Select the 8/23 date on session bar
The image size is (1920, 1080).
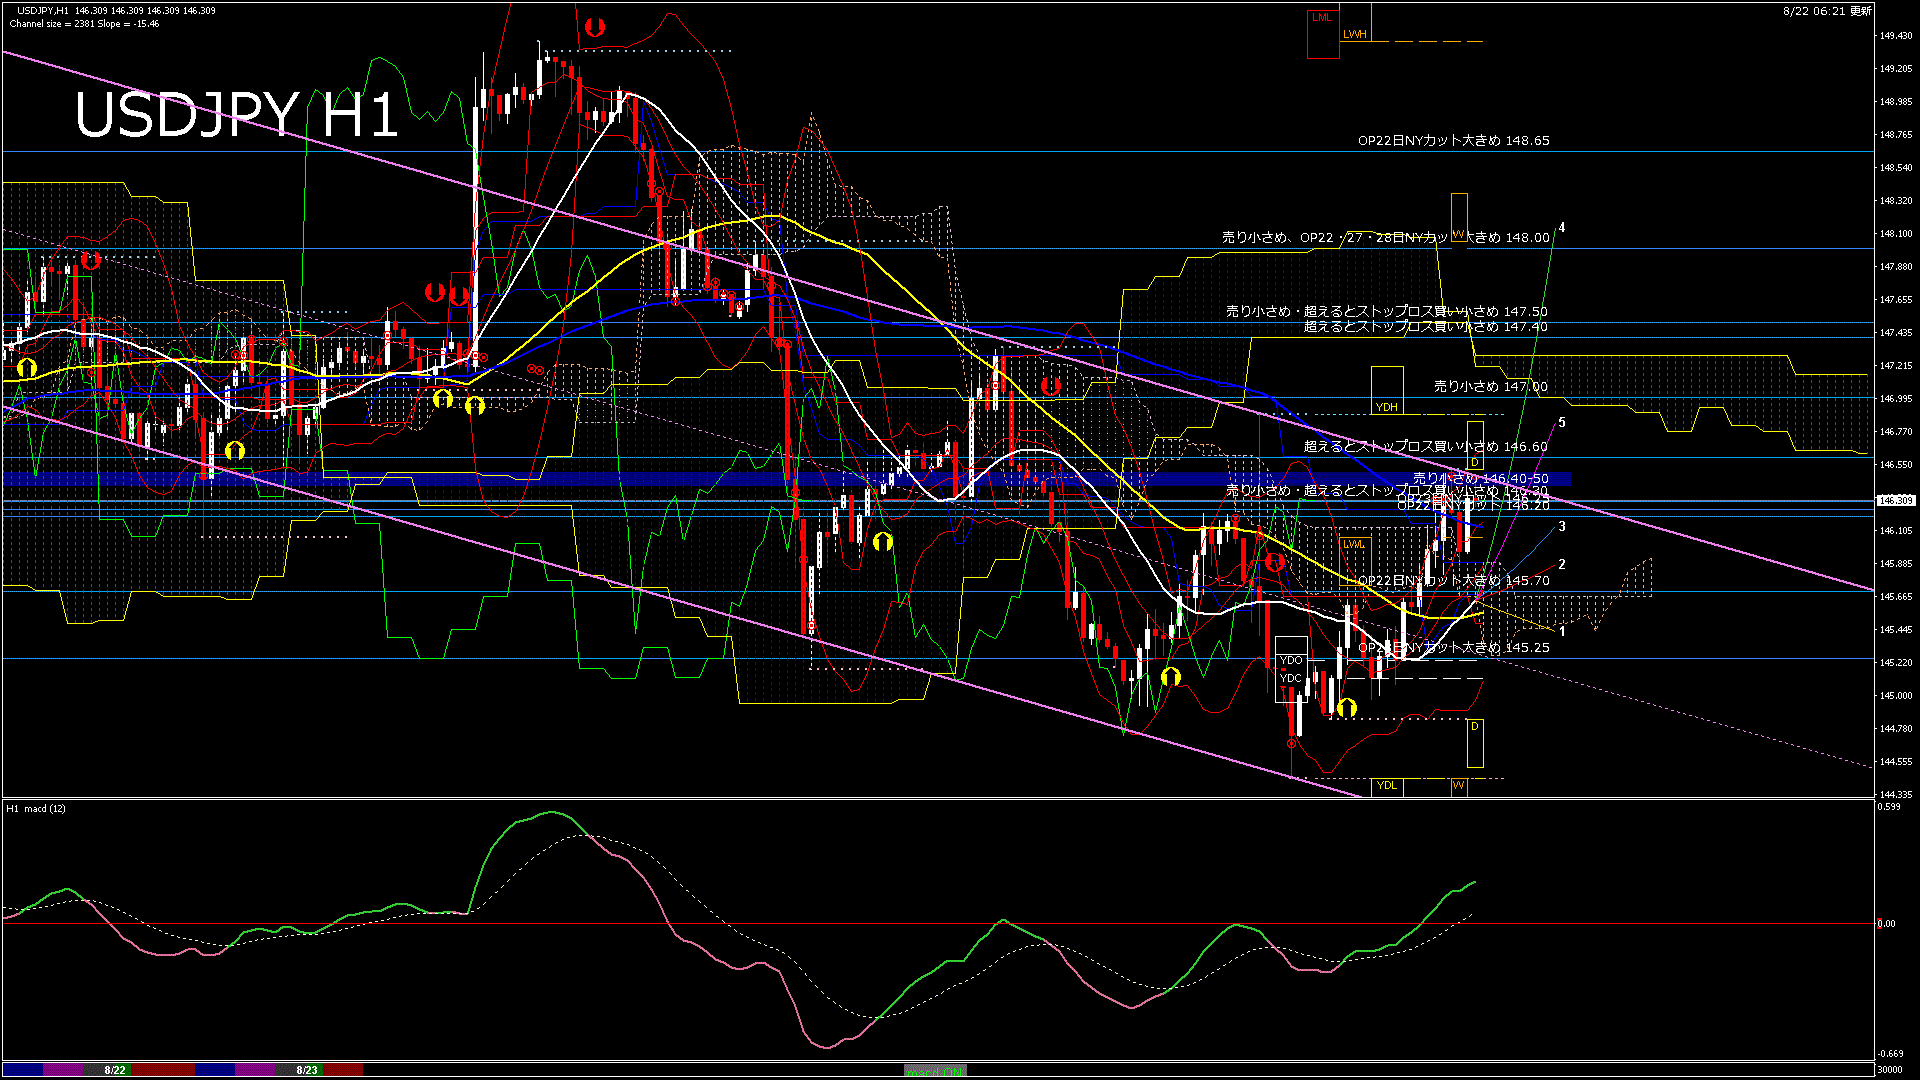point(307,1070)
